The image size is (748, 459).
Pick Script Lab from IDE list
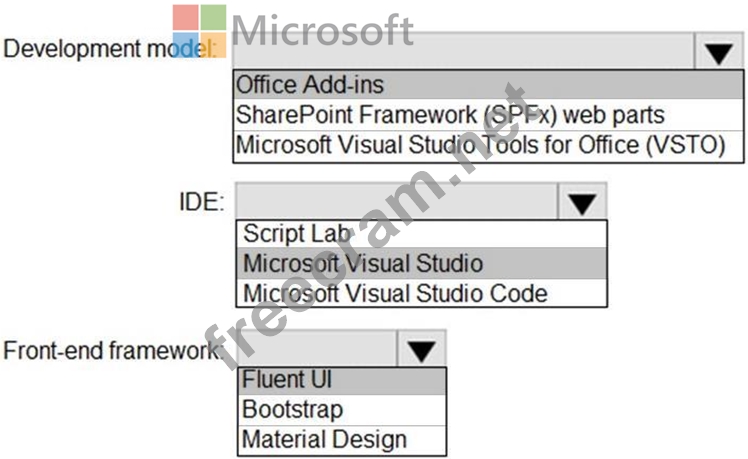click(422, 233)
